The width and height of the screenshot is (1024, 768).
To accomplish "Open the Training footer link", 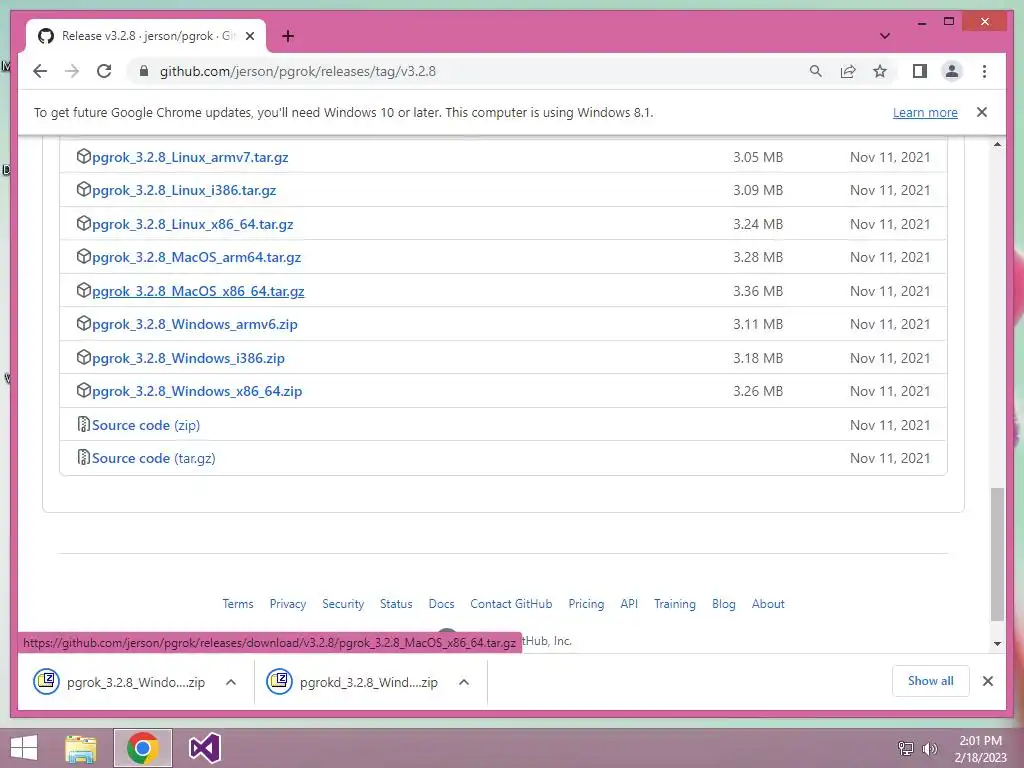I will [x=675, y=604].
